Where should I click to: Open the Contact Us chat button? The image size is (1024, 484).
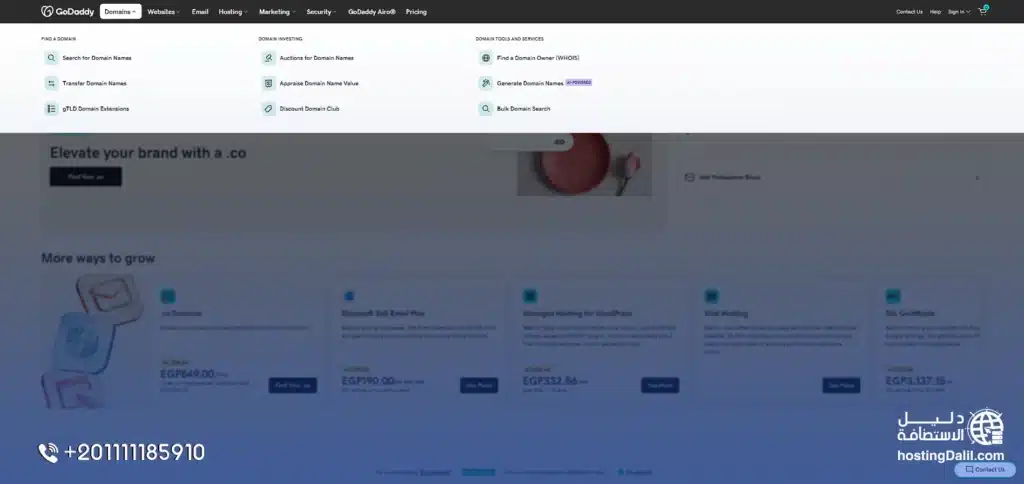point(985,469)
